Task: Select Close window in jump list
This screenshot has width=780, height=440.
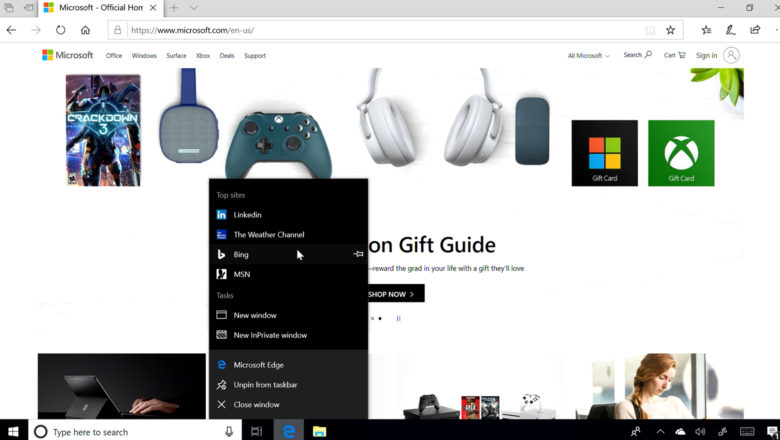Action: click(289, 405)
